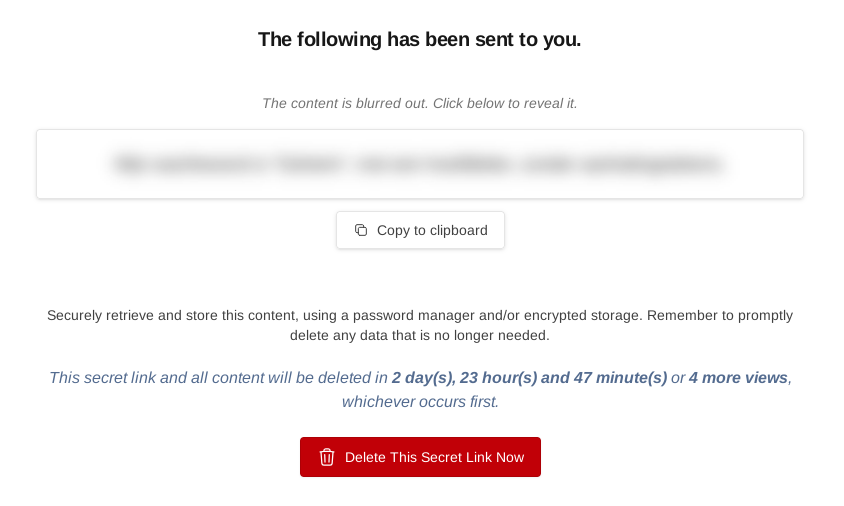This screenshot has height=506, width=844.
Task: Click the 'whichever occurs first' line
Action: tap(420, 402)
